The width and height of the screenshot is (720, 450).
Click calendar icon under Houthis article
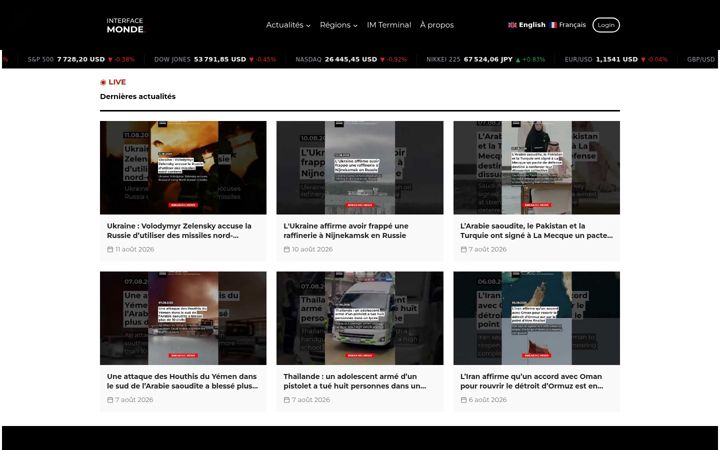[110, 400]
